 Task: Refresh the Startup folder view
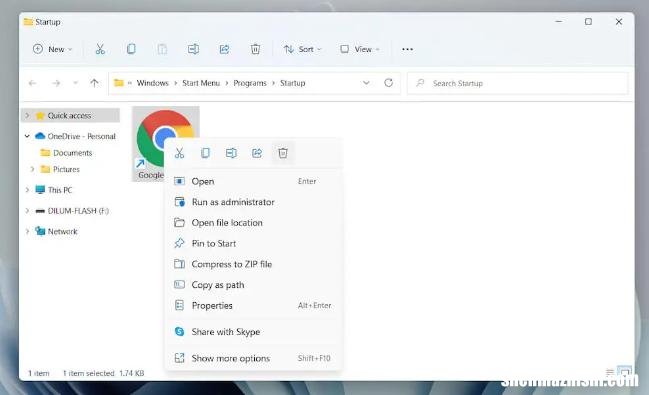pyautogui.click(x=388, y=83)
